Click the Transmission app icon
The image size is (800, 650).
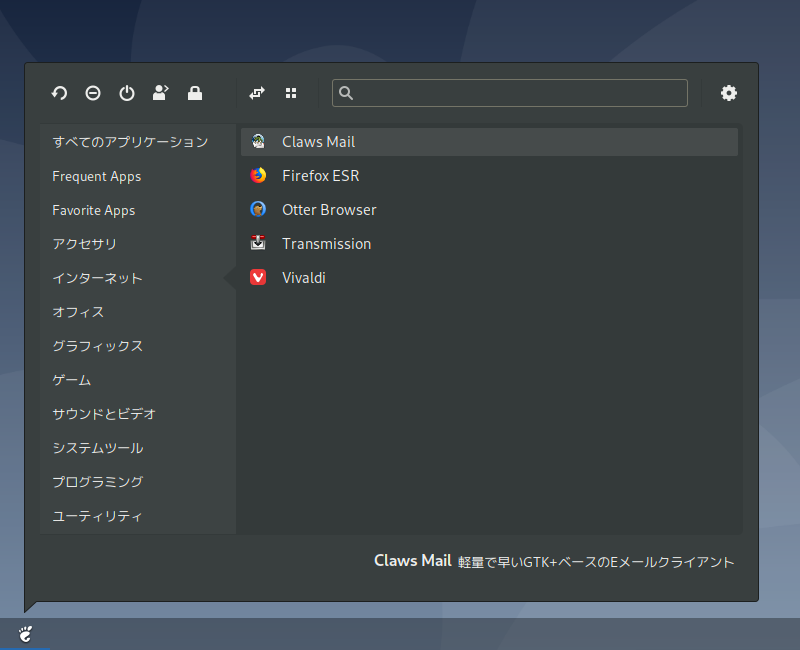point(258,243)
